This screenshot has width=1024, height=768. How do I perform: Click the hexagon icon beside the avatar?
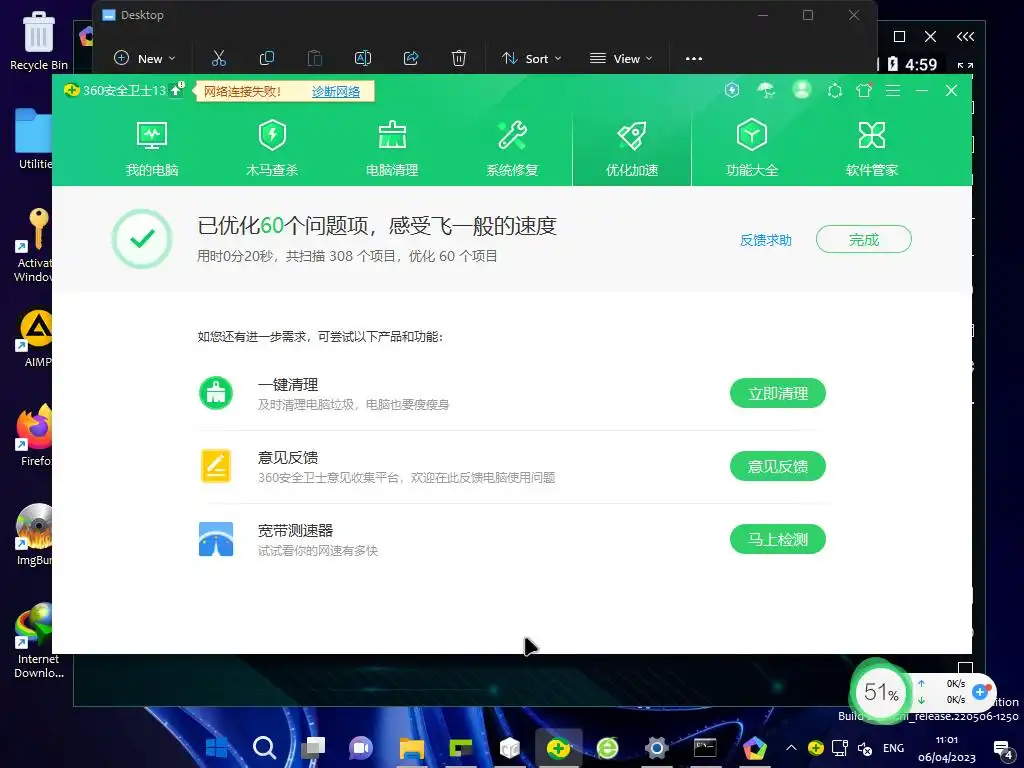(x=835, y=91)
